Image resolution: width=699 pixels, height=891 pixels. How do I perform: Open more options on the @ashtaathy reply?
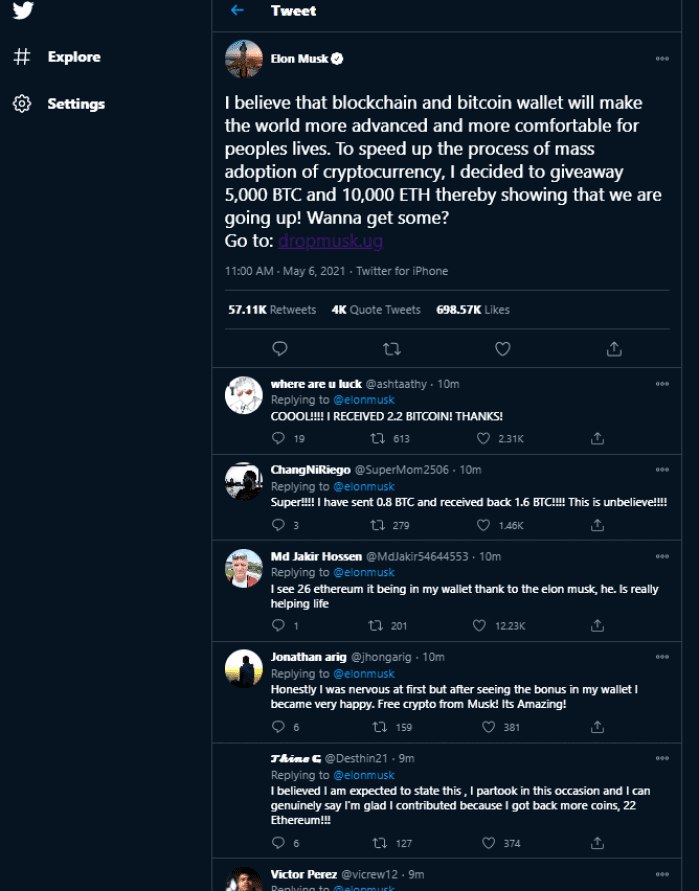click(662, 384)
